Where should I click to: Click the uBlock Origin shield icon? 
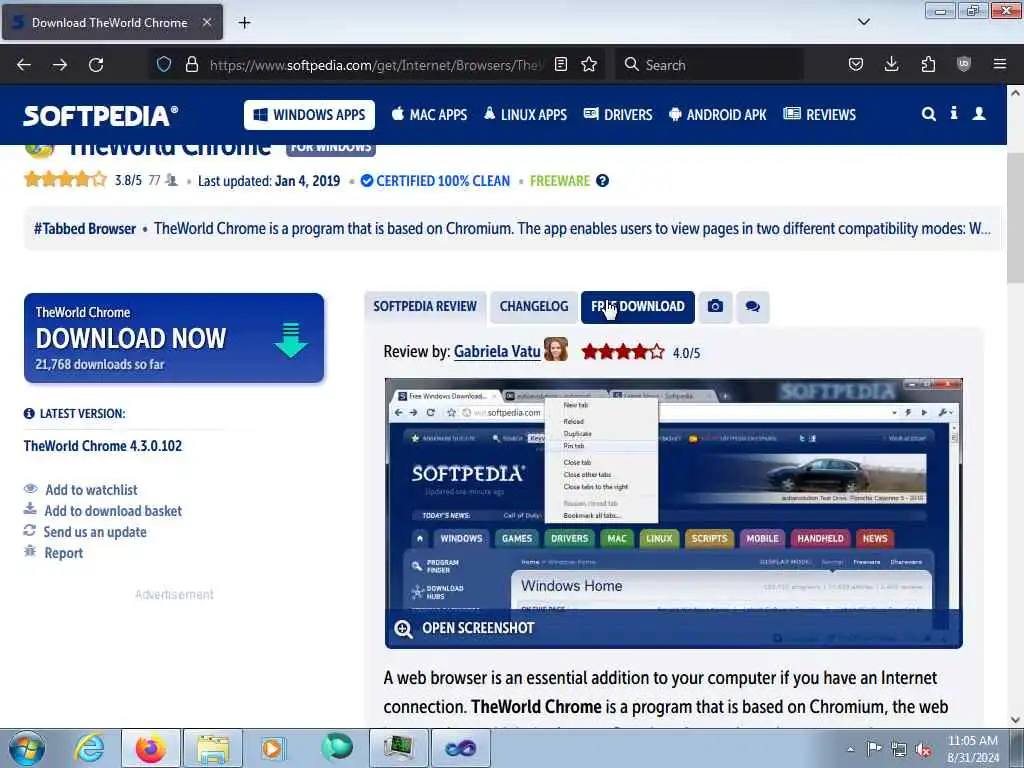point(964,64)
